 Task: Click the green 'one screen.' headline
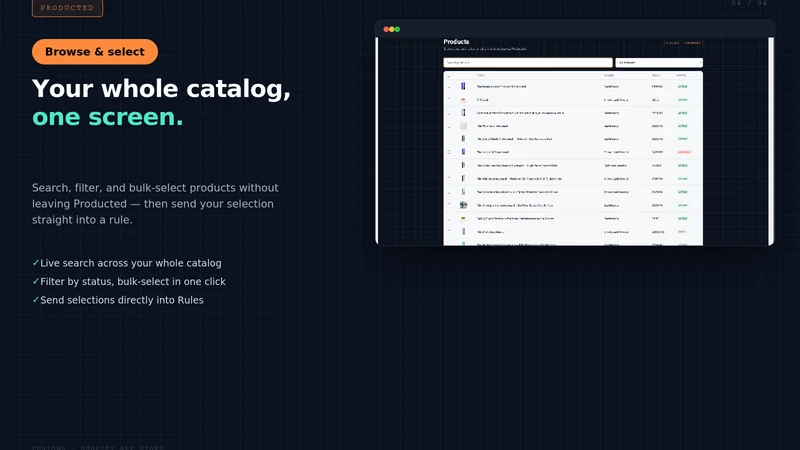tap(108, 117)
